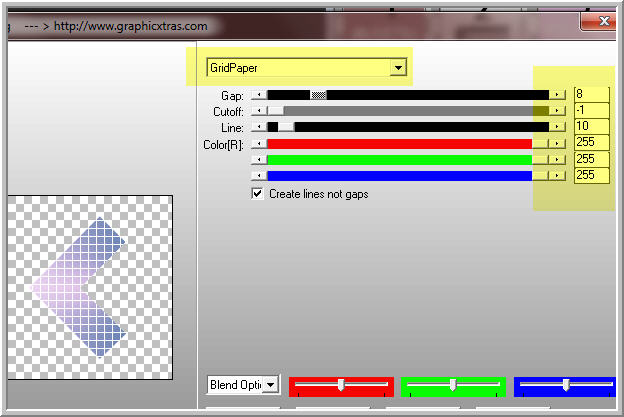This screenshot has width=624, height=417.
Task: Click the Gap slider thumb
Action: point(318,95)
